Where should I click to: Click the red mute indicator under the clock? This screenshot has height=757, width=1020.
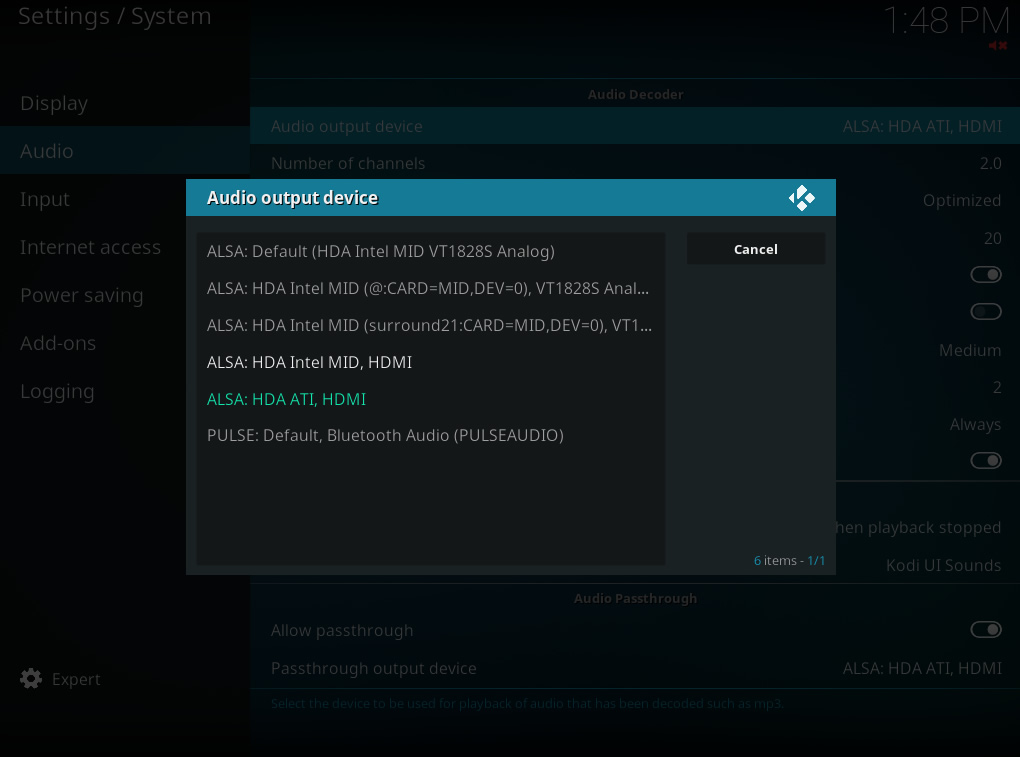click(997, 46)
